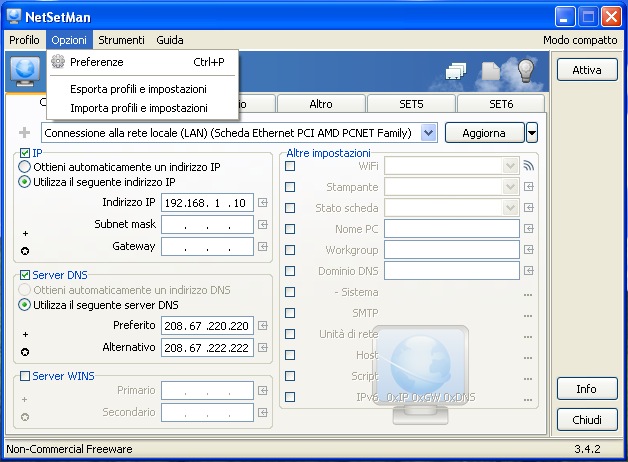Click the NetSetMan globe monitor logo icon
This screenshot has height=462, width=628.
coord(25,71)
